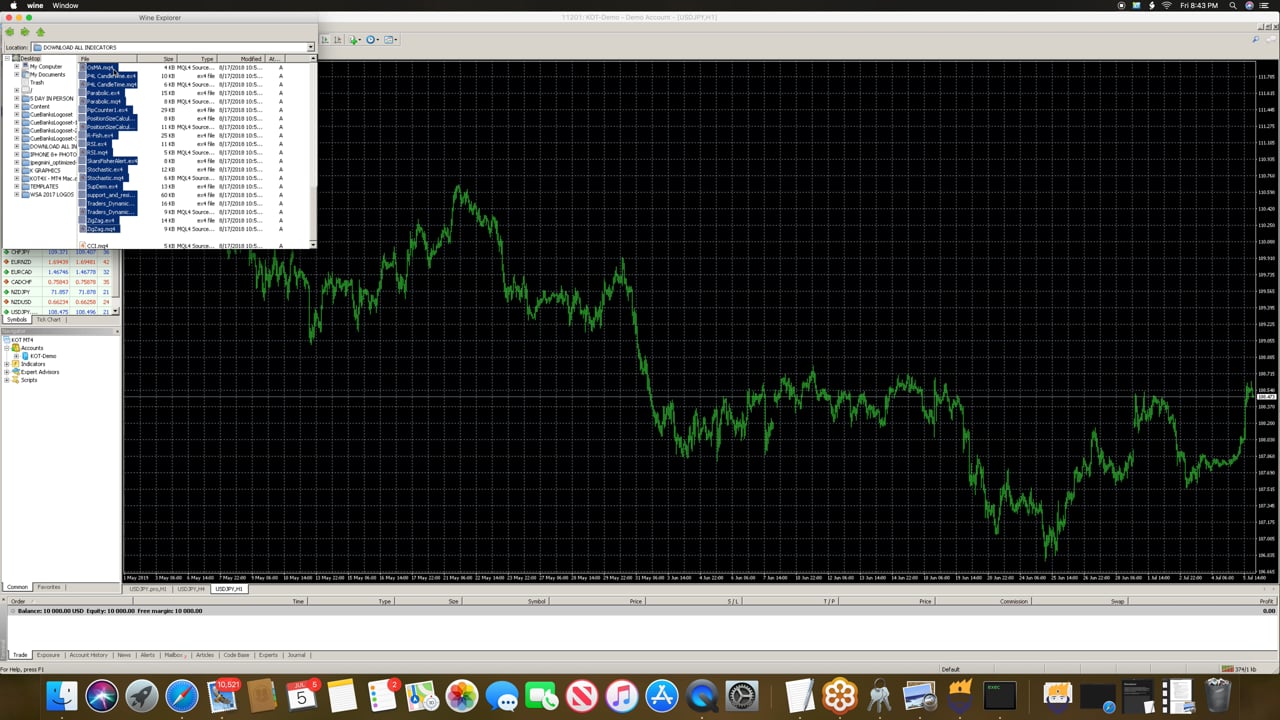Expand the KOT-Demo account node
Viewport: 1280px width, 720px height.
tap(15, 356)
